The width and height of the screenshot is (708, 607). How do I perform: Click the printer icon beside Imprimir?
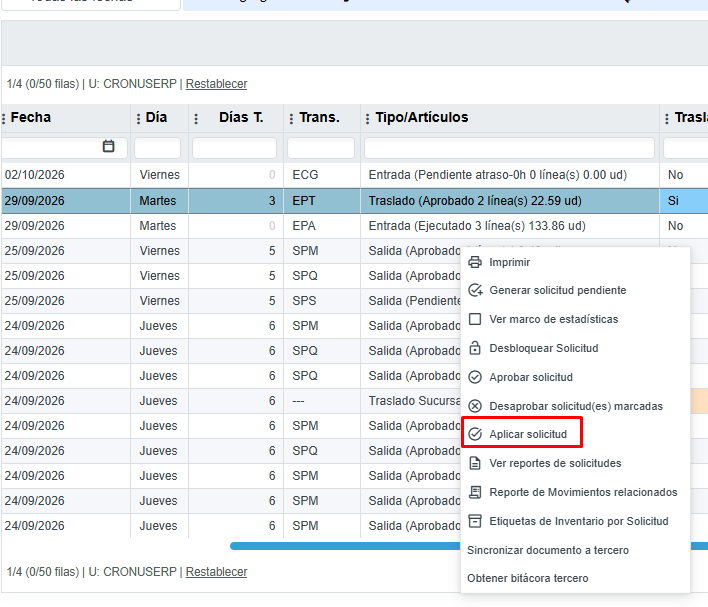pyautogui.click(x=475, y=262)
